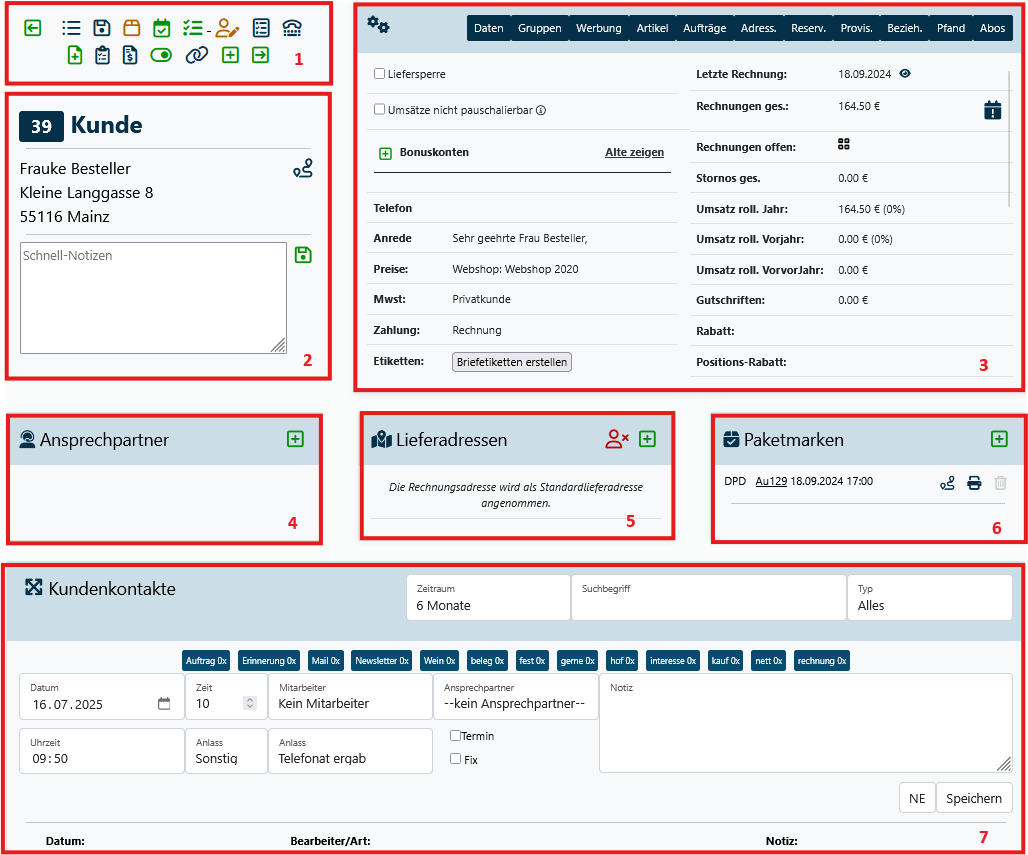Add a new Ansprechpartner with plus icon

(295, 439)
